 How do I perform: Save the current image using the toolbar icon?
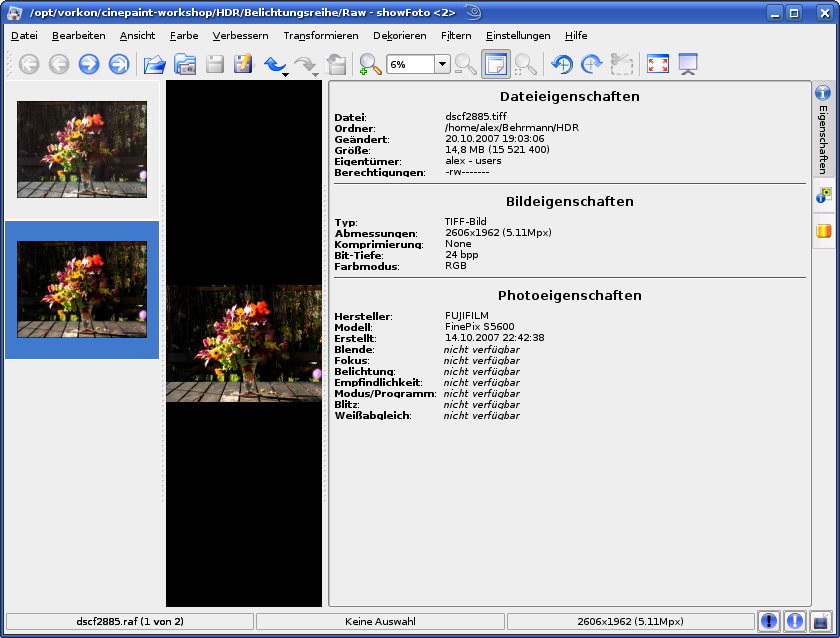pyautogui.click(x=214, y=64)
